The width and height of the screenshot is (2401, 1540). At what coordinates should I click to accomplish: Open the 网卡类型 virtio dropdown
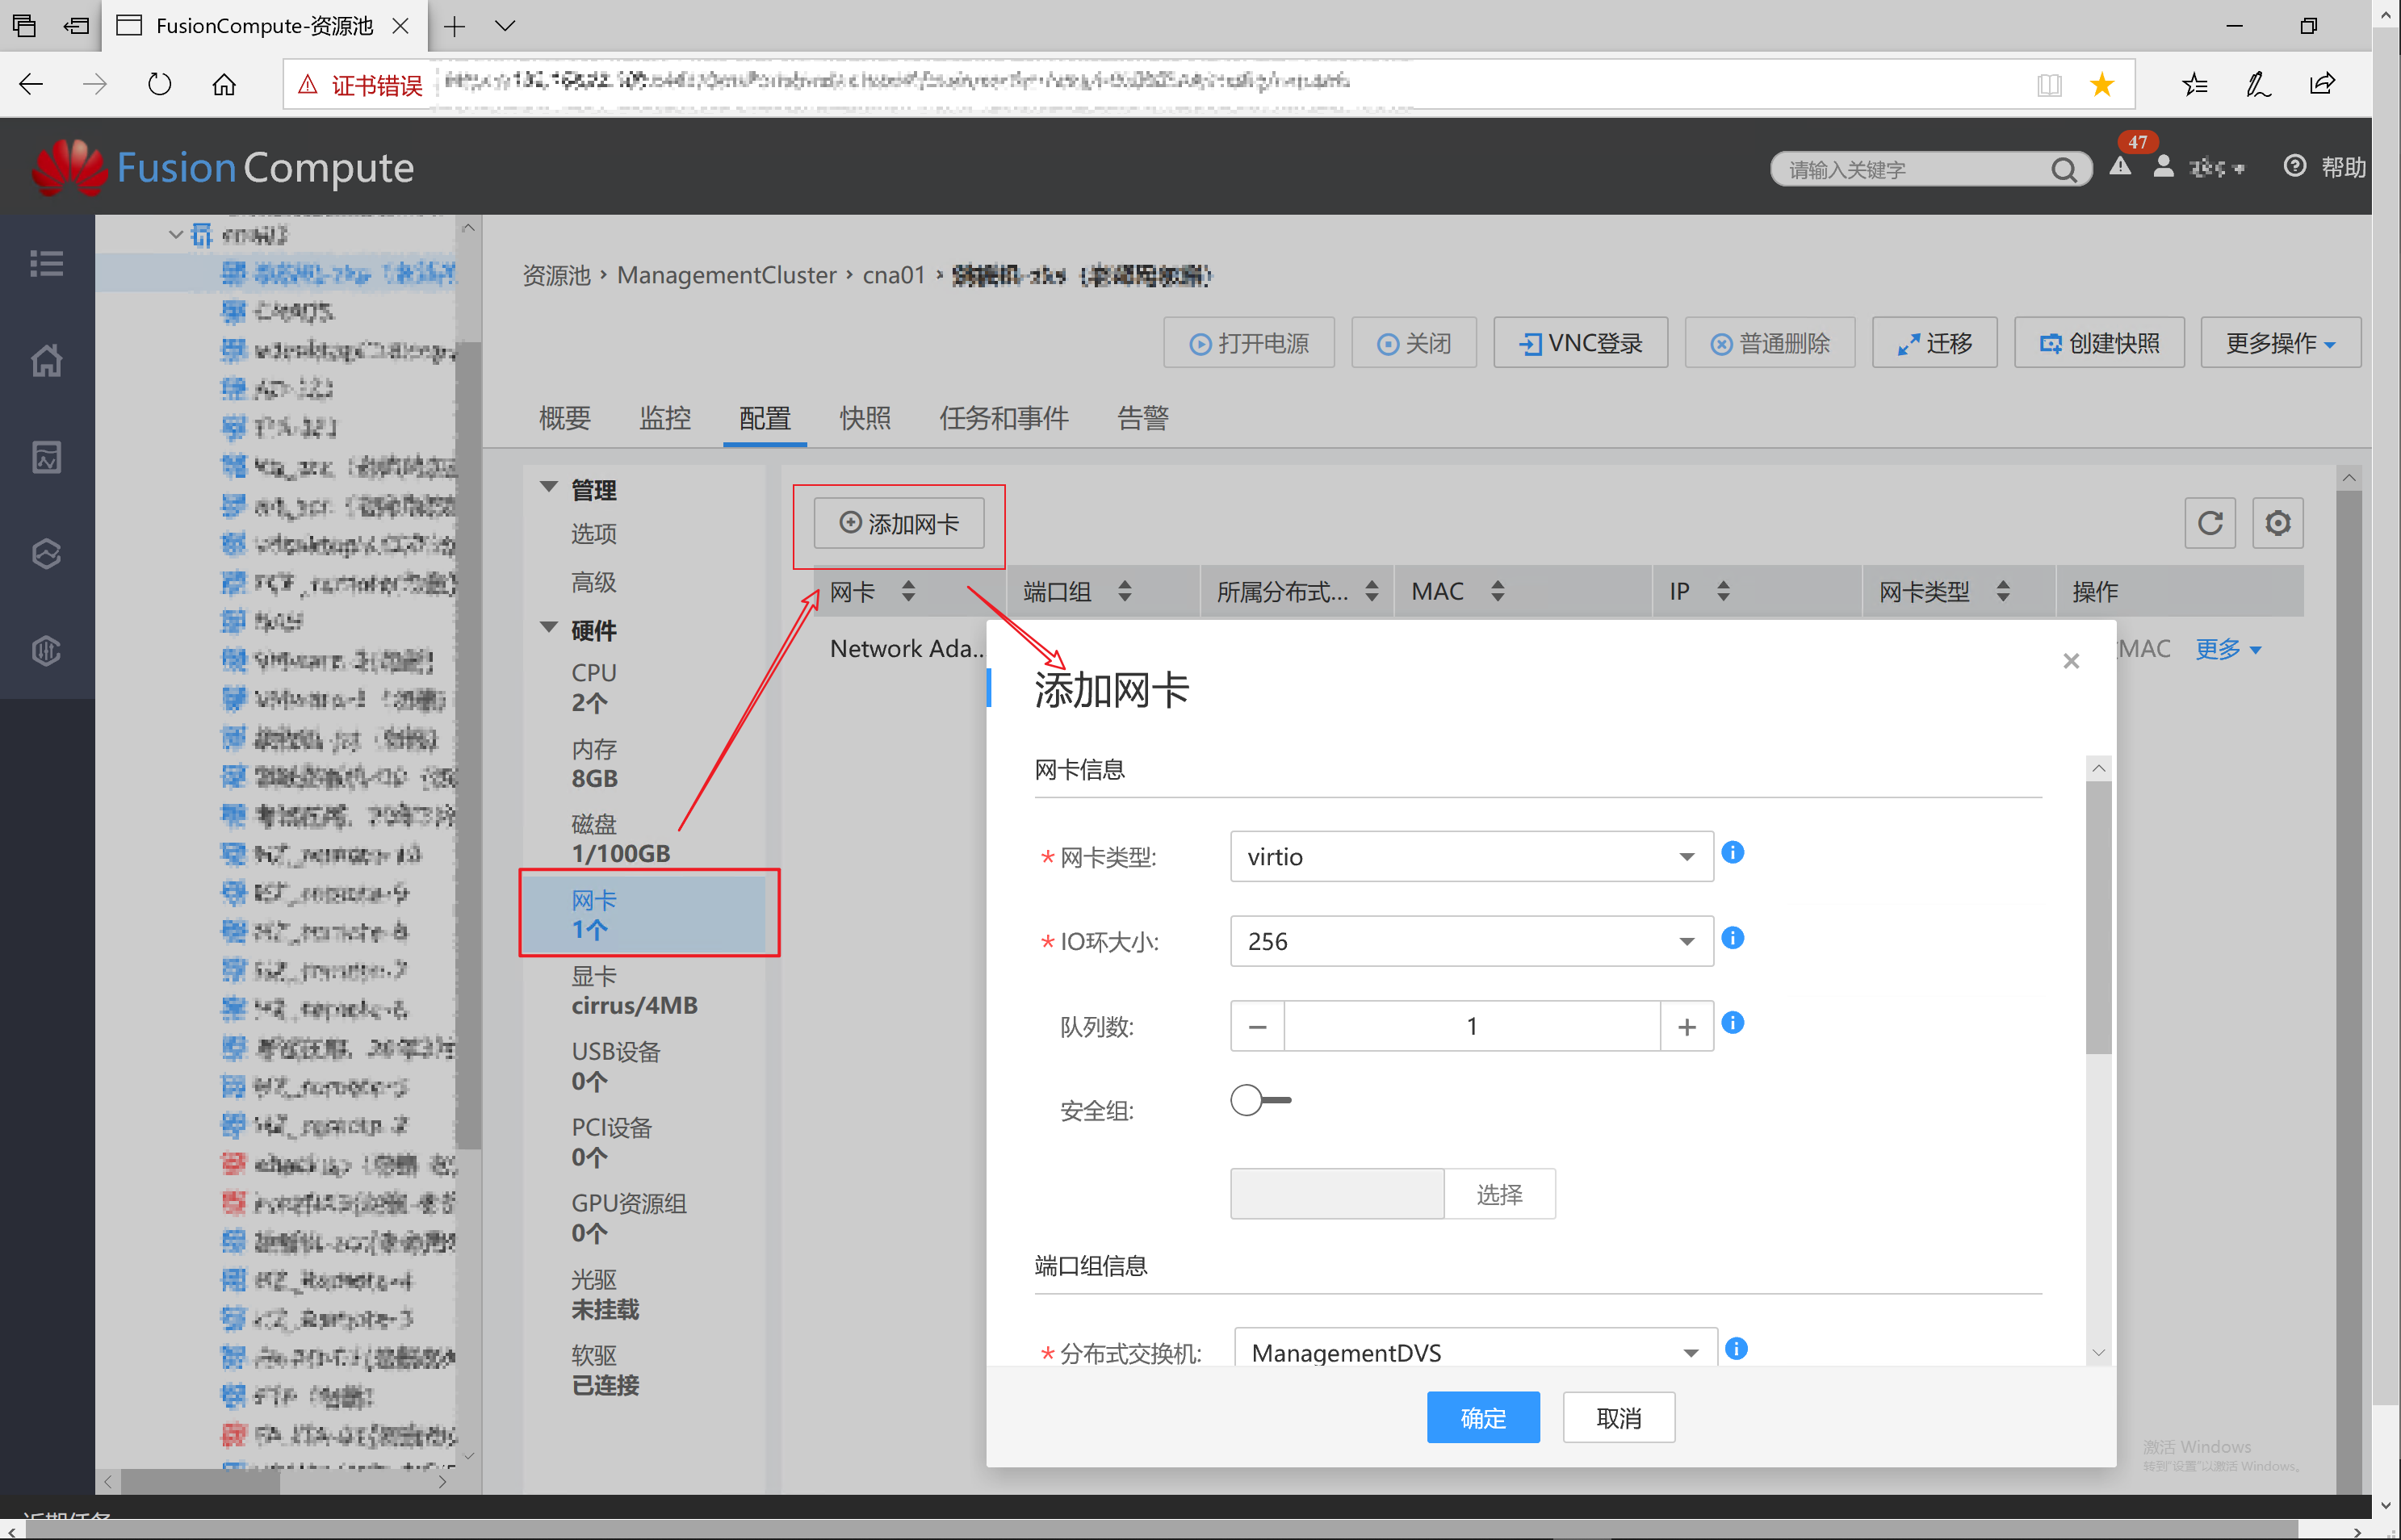click(x=1470, y=857)
